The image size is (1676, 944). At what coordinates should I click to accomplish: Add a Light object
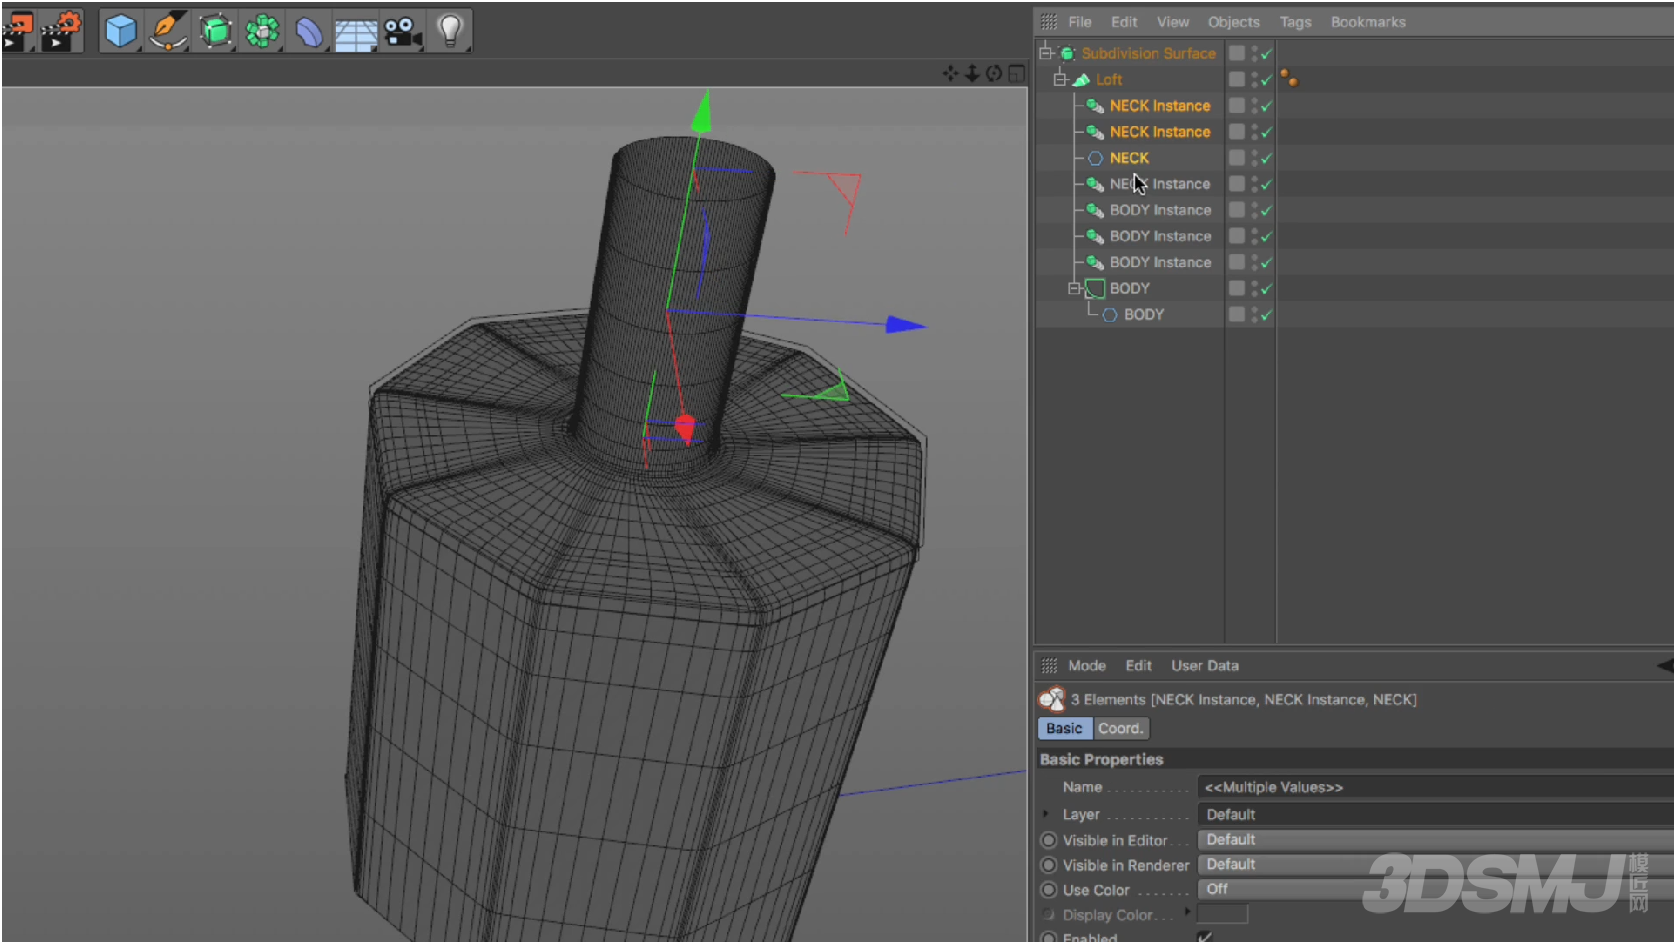pos(450,31)
